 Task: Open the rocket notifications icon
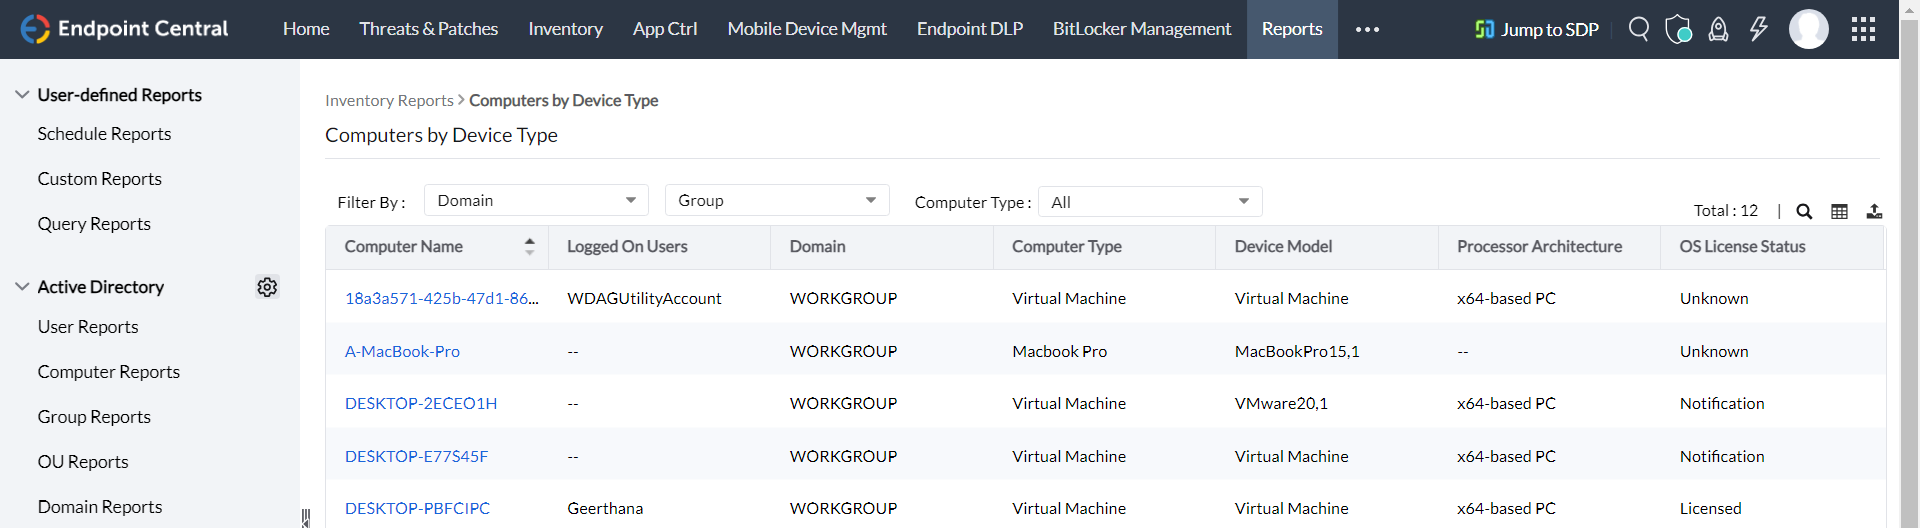click(1718, 29)
